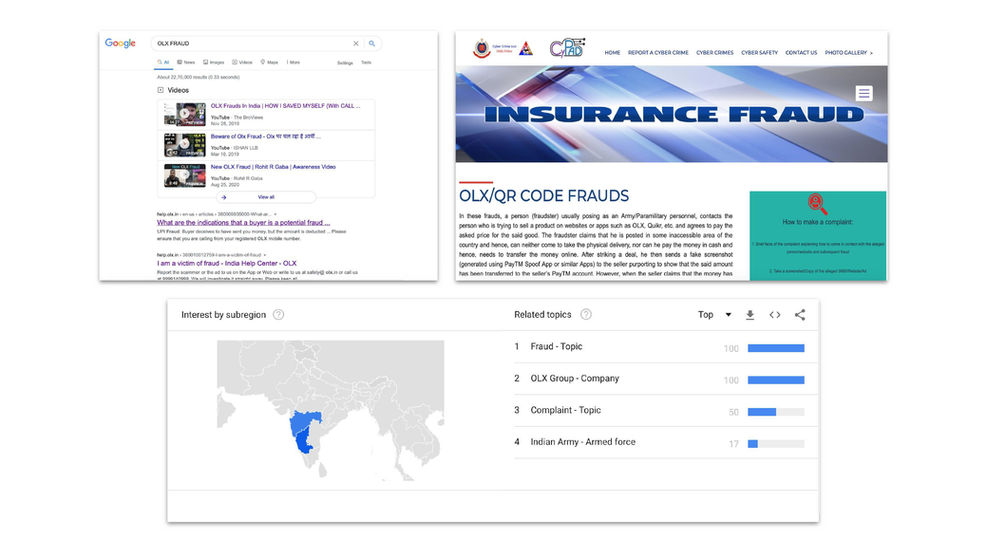Open the CYBER SAFETY menu
The width and height of the screenshot is (987, 555).
pyautogui.click(x=759, y=53)
